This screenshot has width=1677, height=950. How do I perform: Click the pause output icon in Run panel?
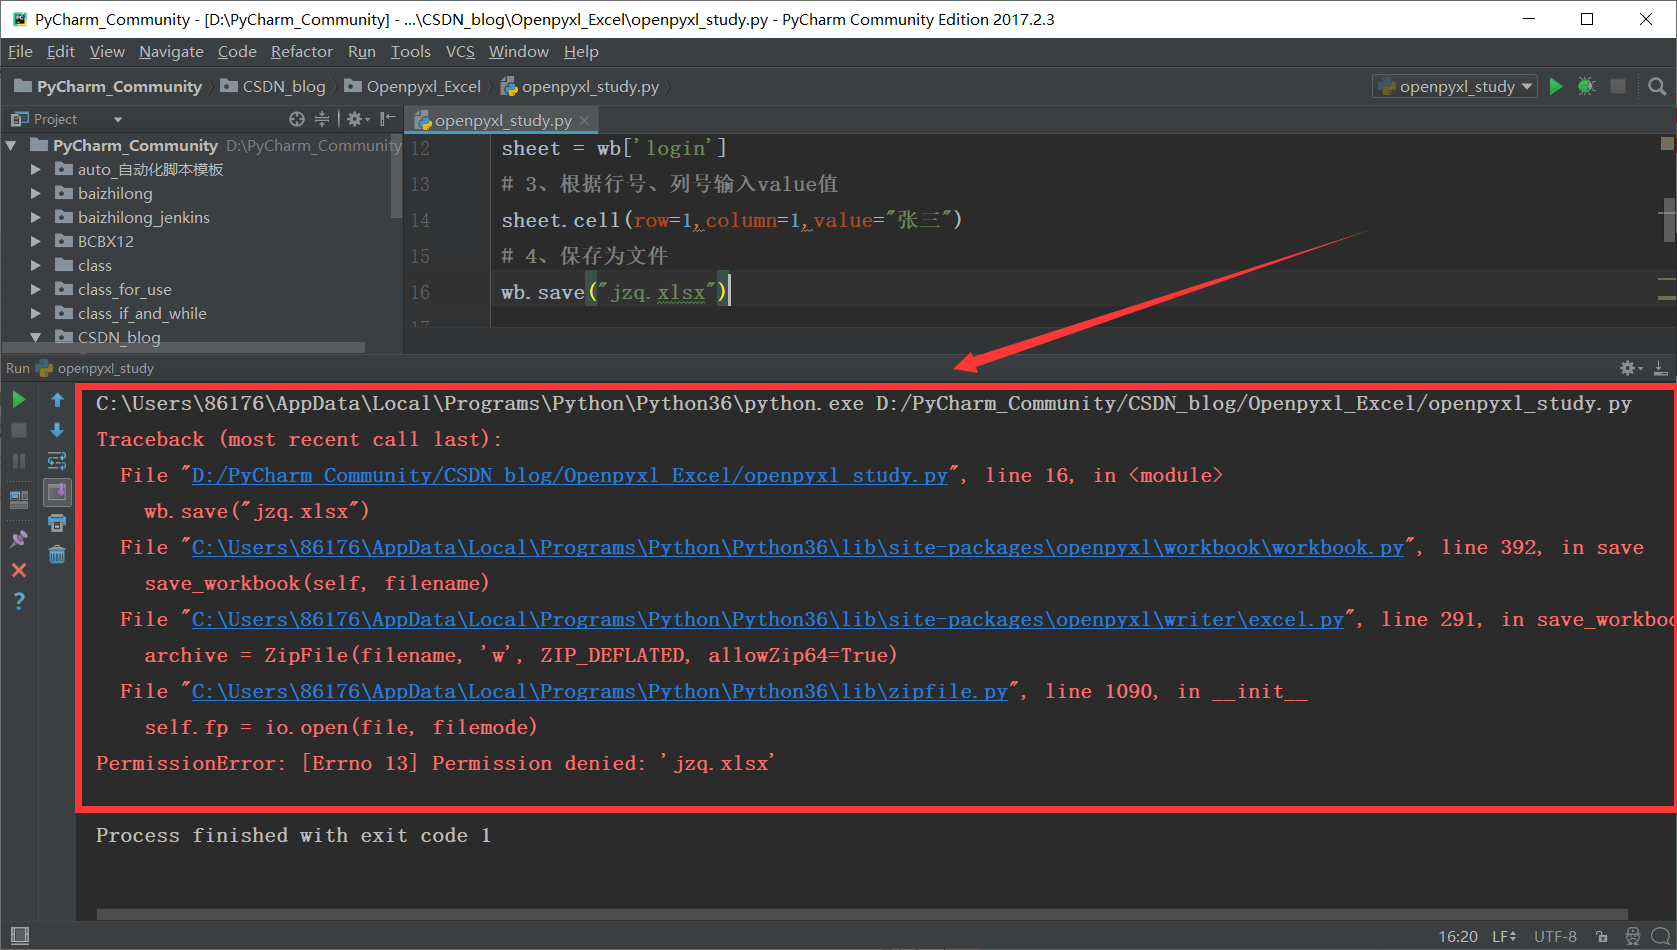(x=19, y=461)
